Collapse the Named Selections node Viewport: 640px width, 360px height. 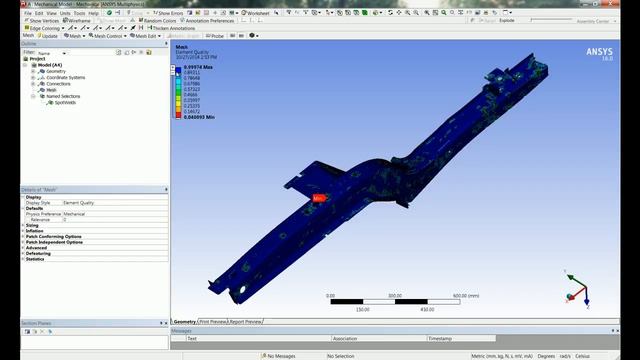point(33,96)
